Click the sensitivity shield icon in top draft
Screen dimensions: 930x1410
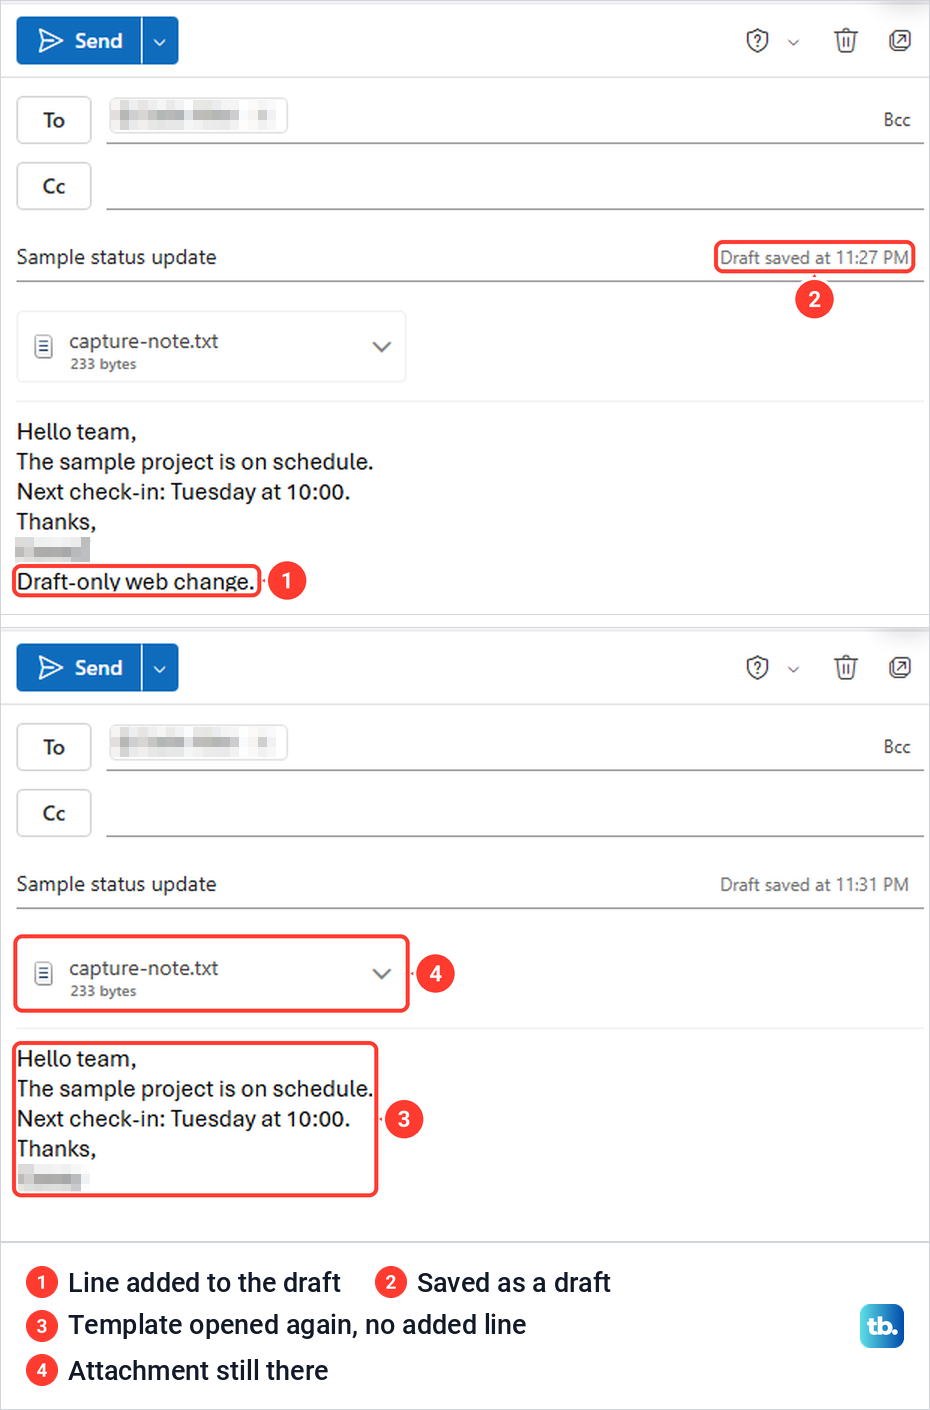point(758,41)
